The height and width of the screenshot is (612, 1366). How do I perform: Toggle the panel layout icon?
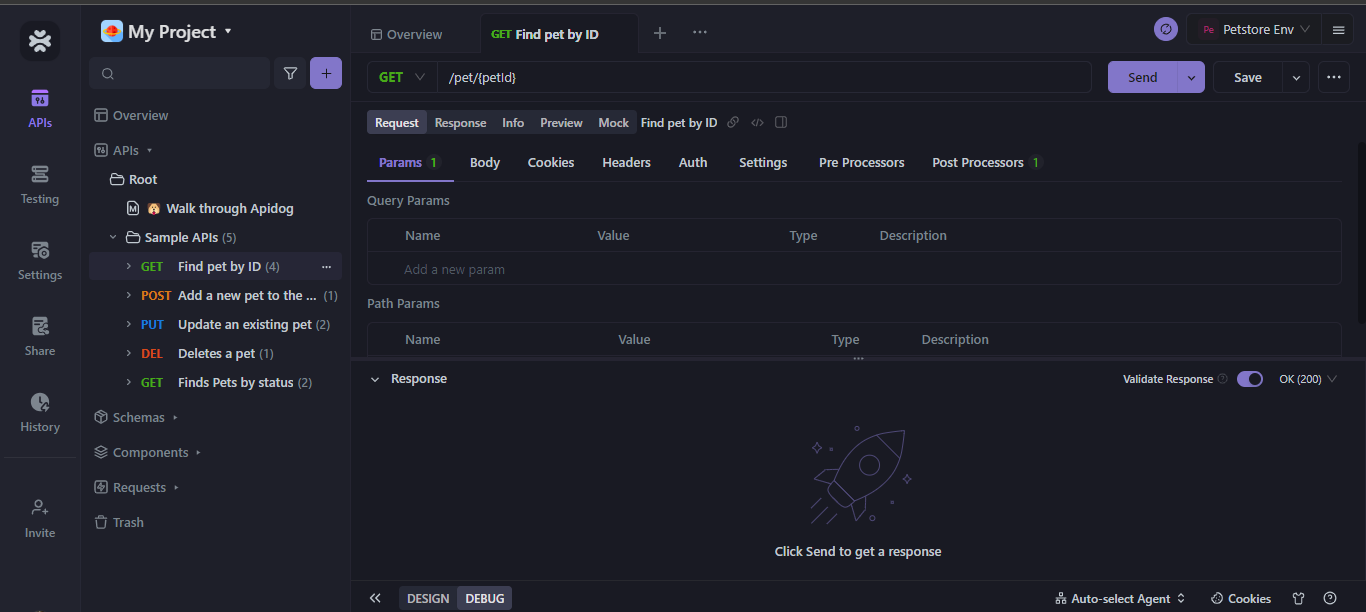coord(781,123)
